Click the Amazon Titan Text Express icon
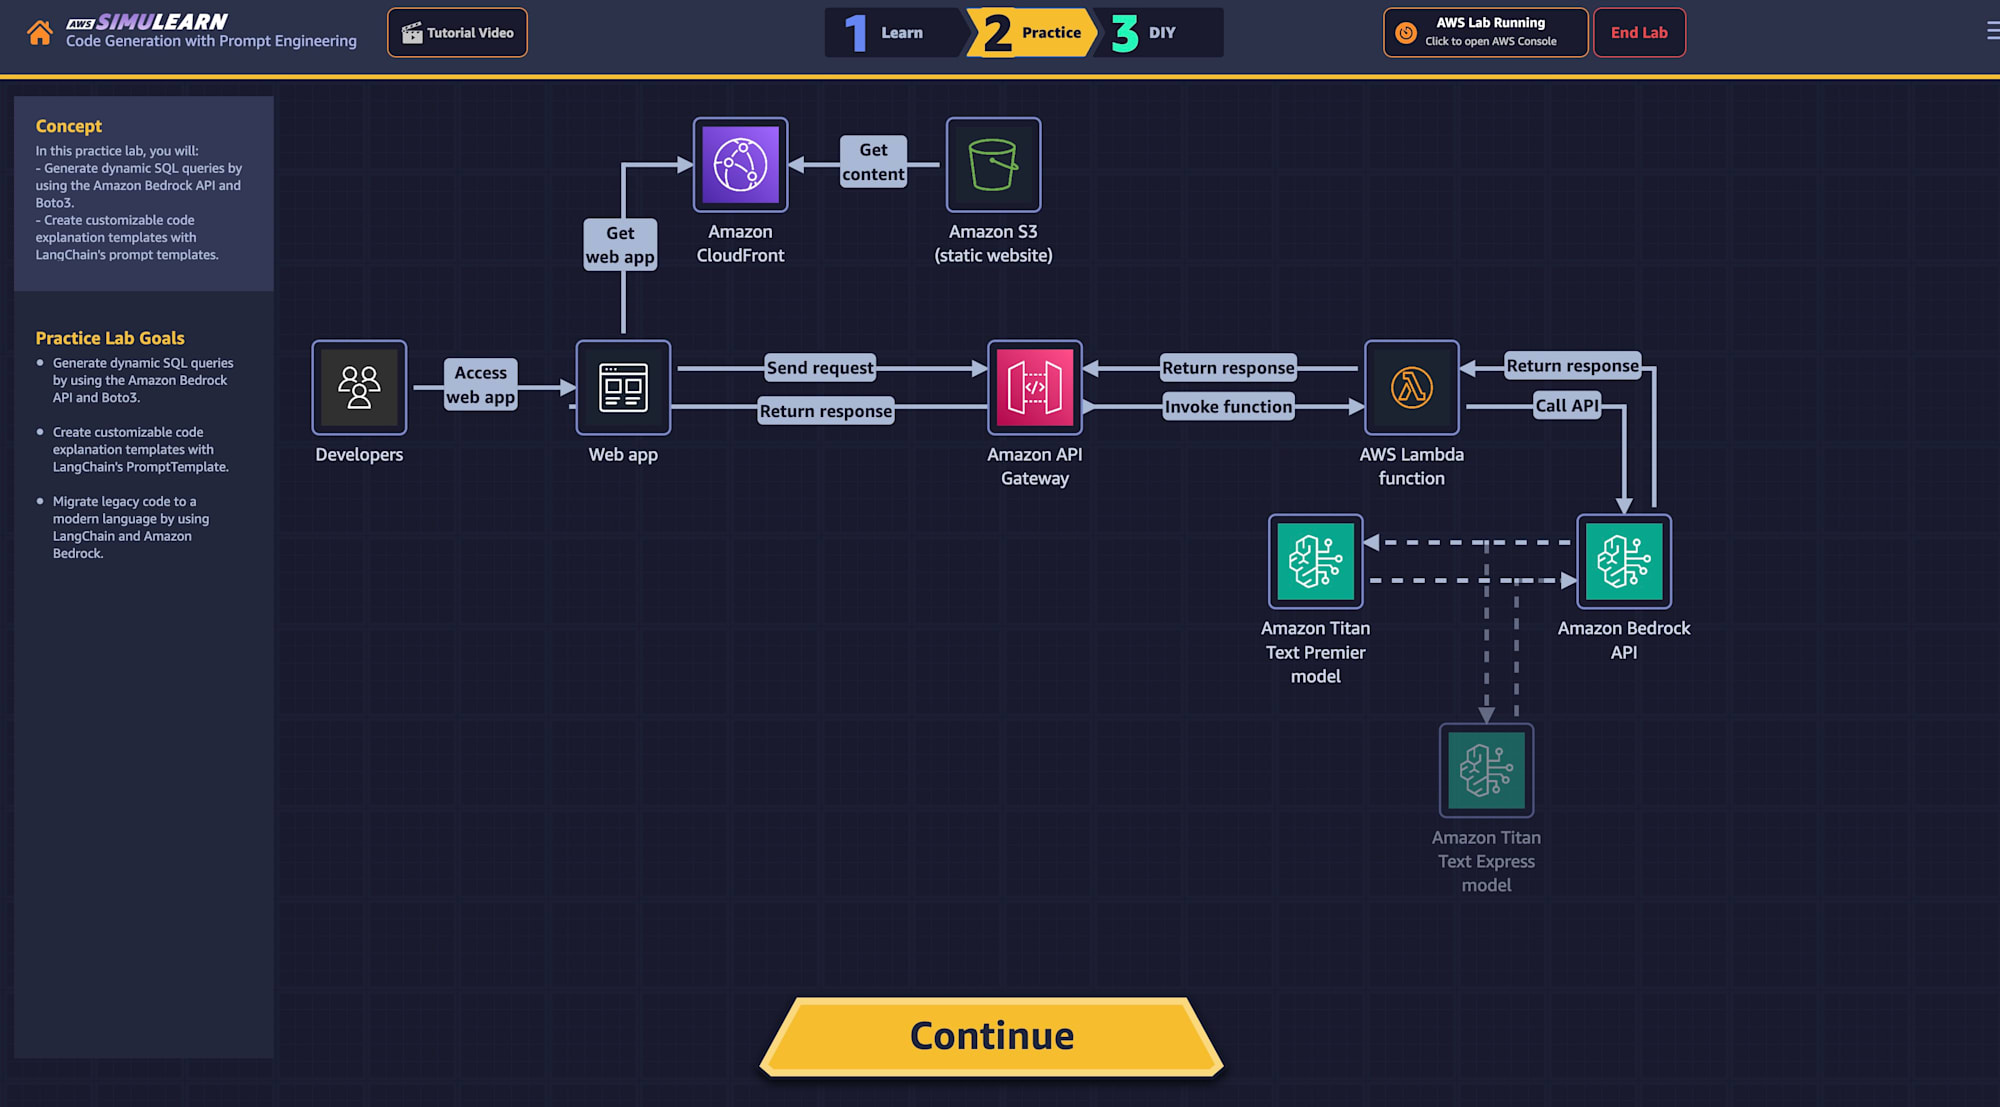The width and height of the screenshot is (2000, 1107). pos(1486,770)
